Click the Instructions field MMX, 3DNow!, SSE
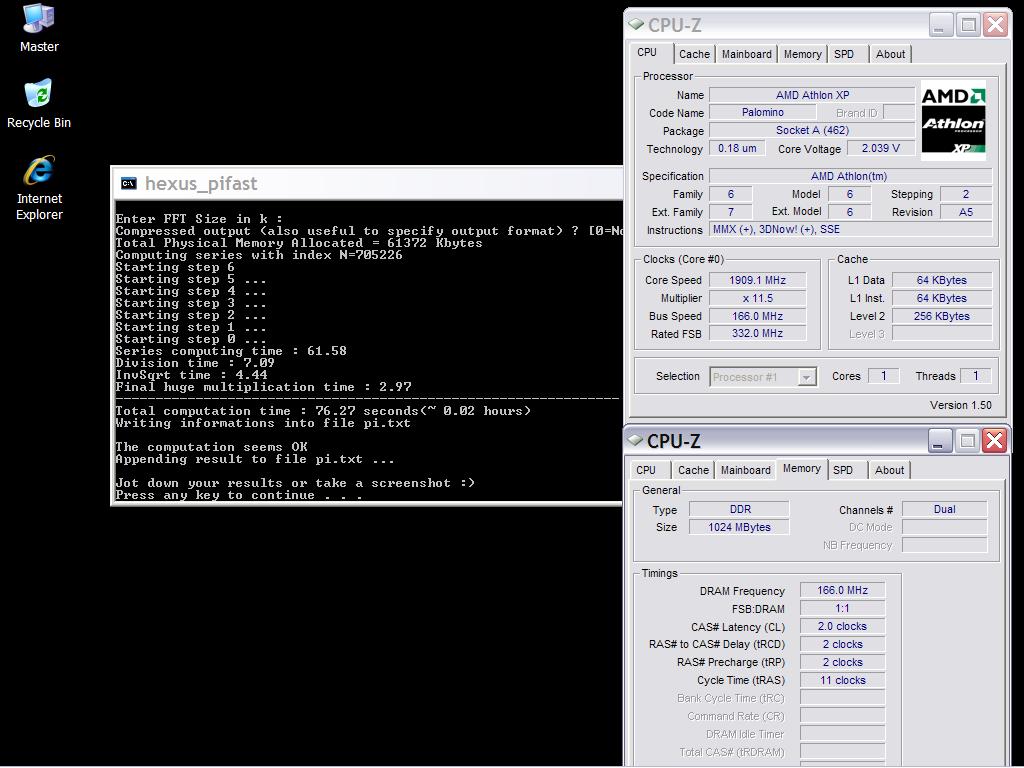1024x768 pixels. coord(850,229)
